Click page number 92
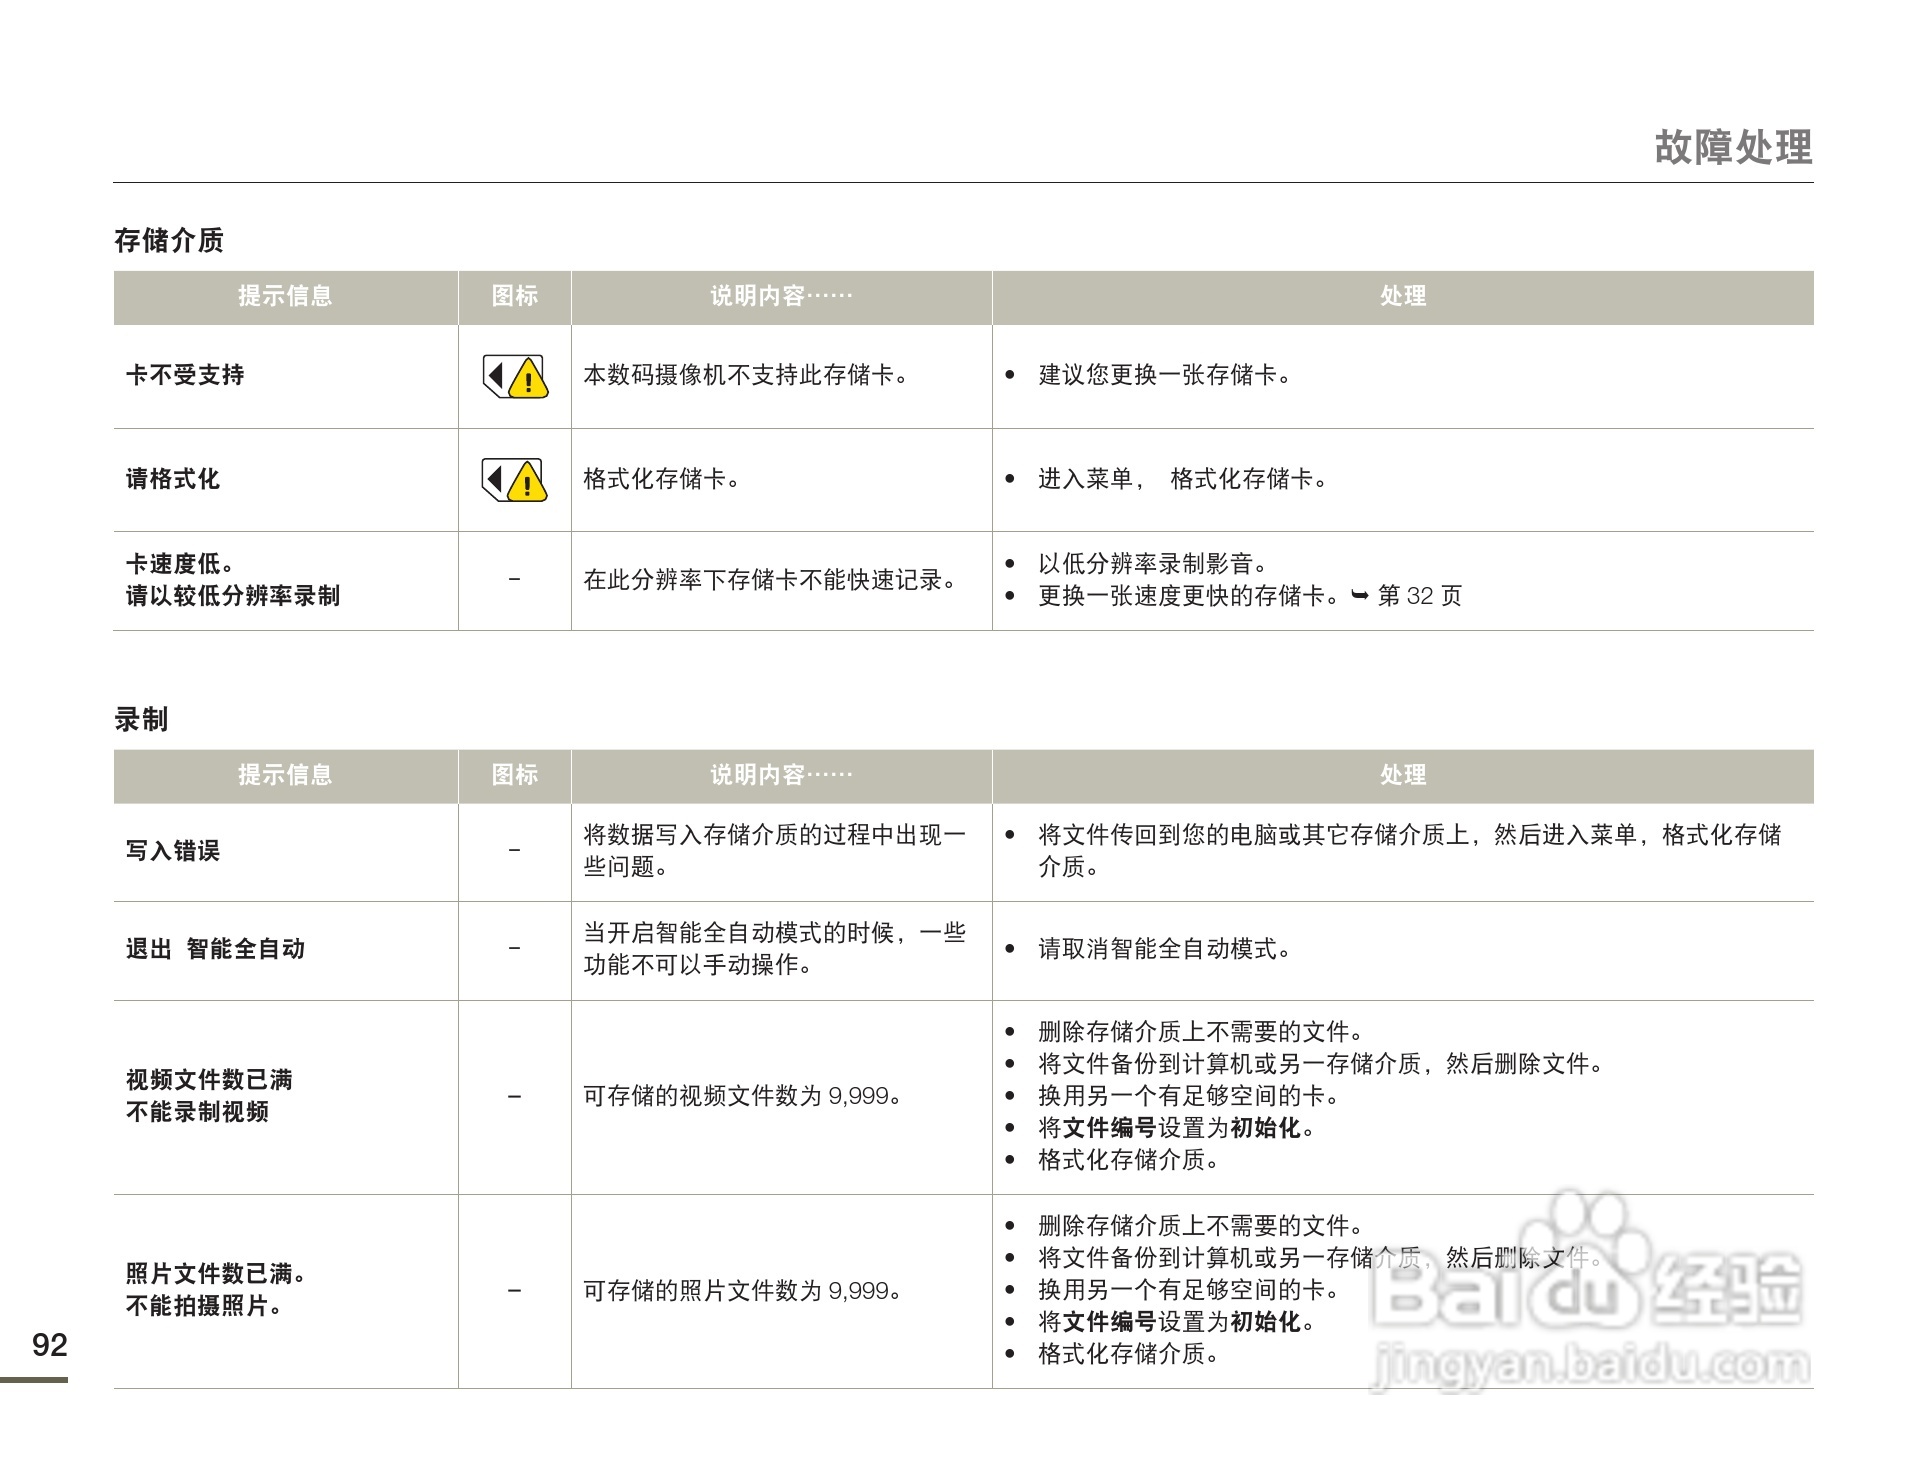The width and height of the screenshot is (1928, 1474). tap(50, 1345)
